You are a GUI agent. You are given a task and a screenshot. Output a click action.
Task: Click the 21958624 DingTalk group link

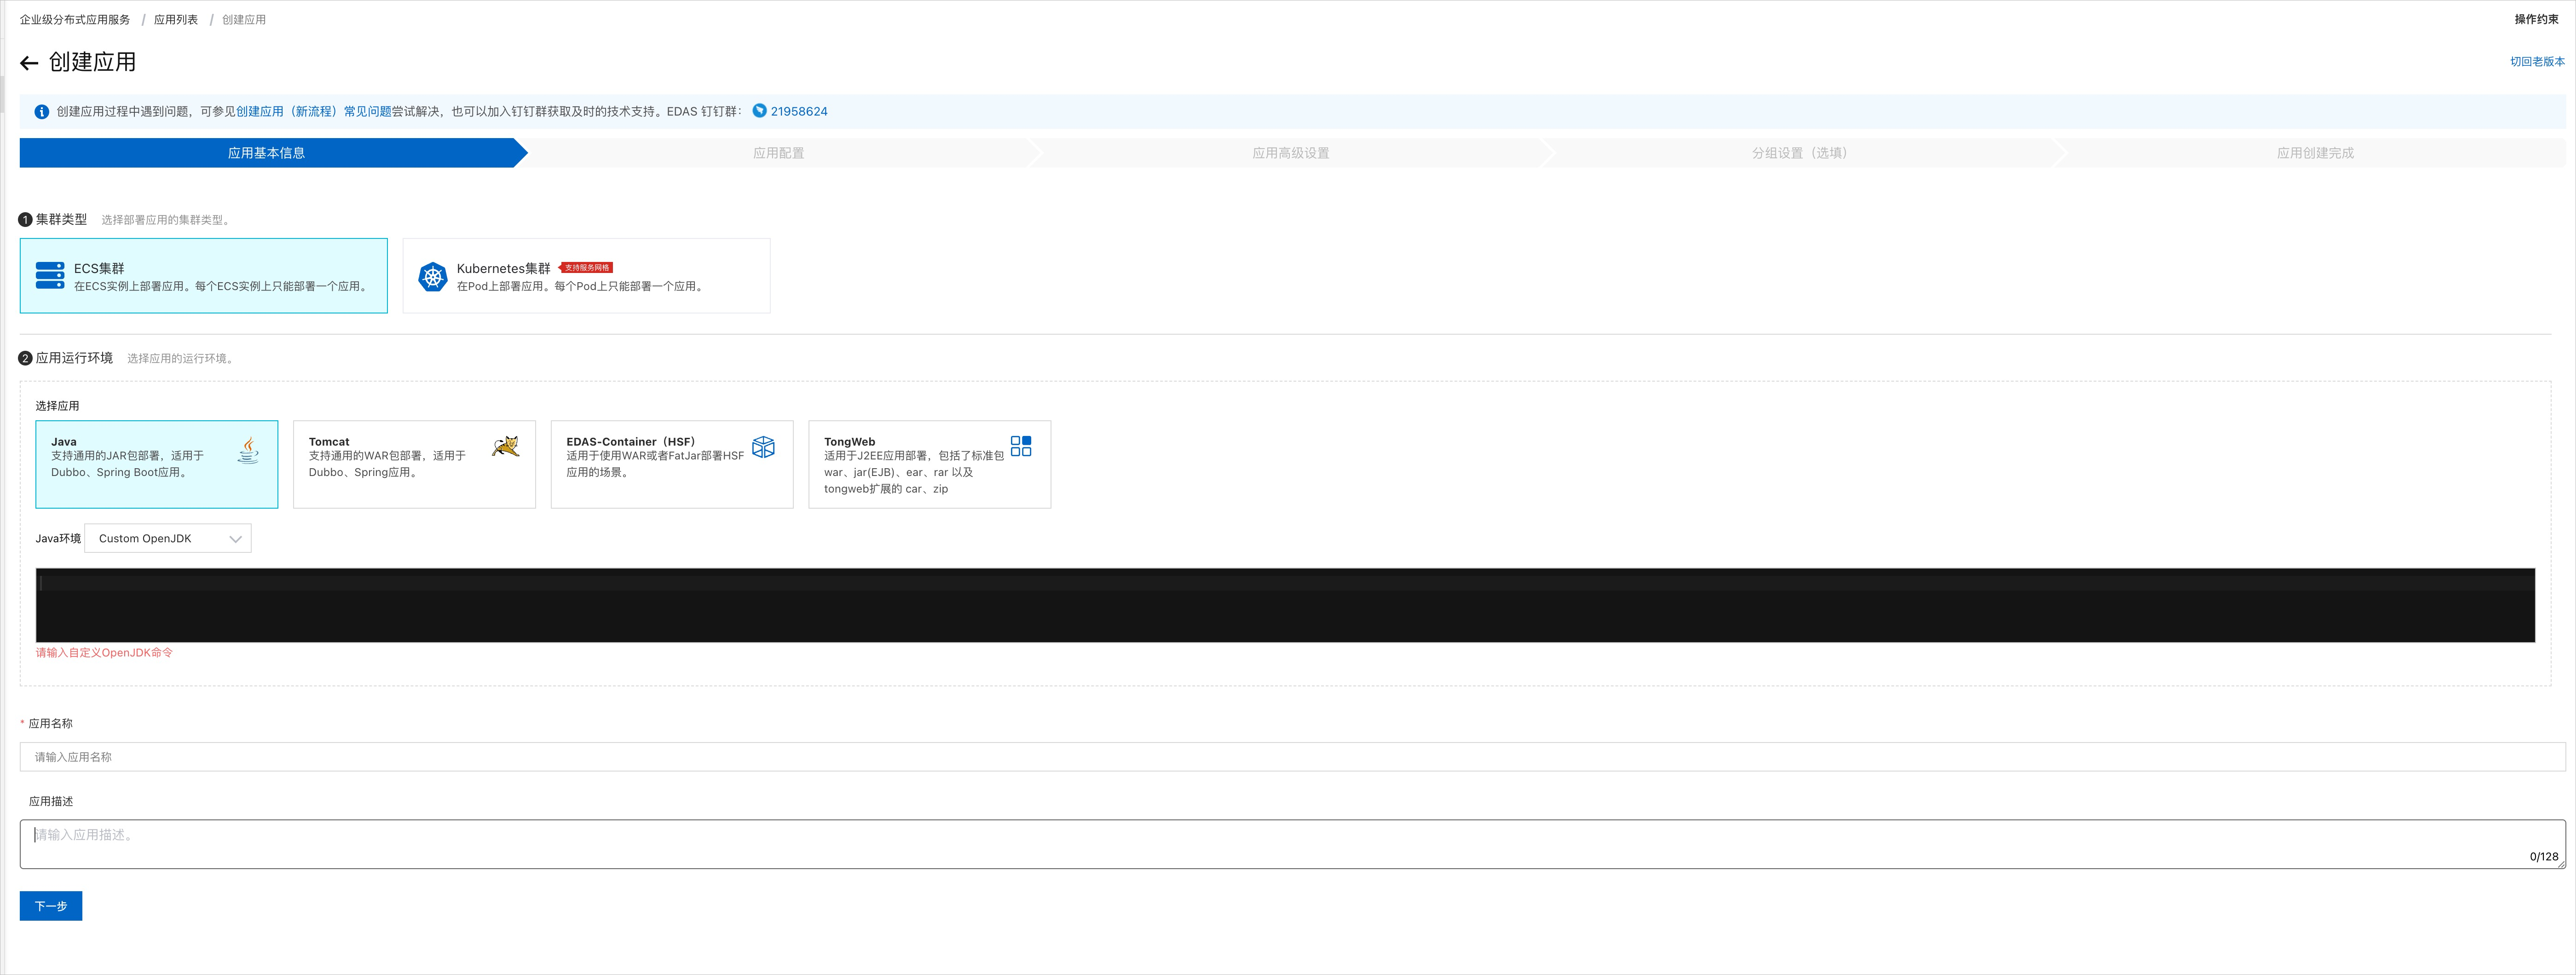799,112
